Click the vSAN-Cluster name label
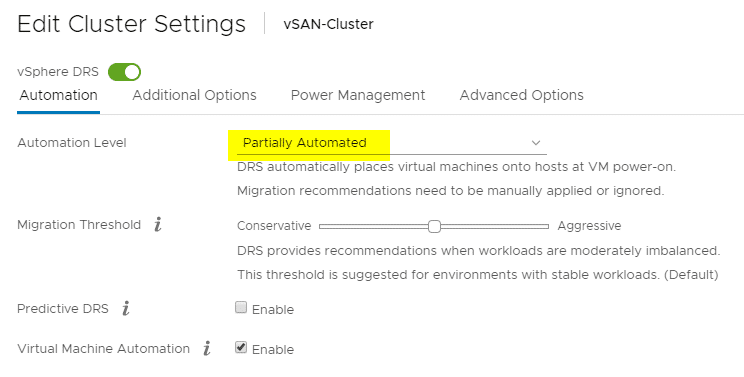 [x=328, y=24]
